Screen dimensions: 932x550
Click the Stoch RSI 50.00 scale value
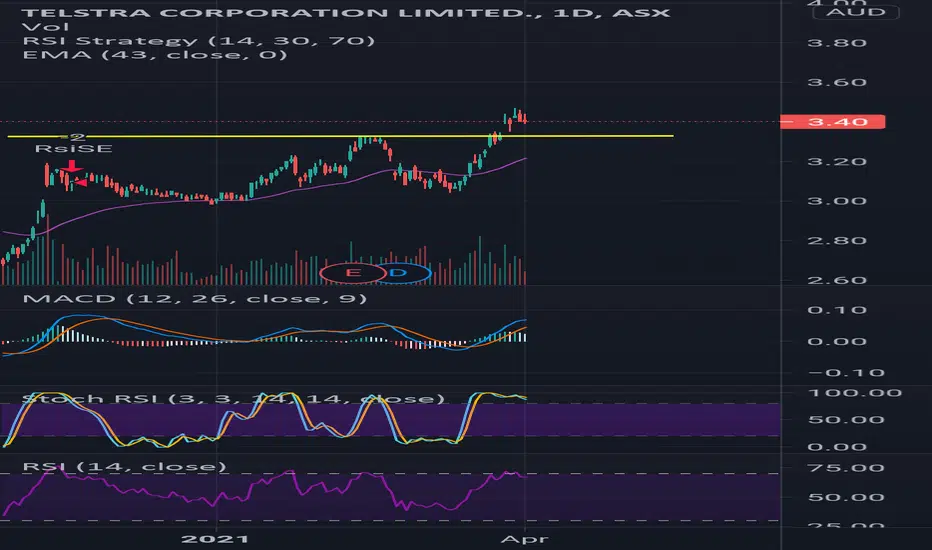(x=846, y=420)
